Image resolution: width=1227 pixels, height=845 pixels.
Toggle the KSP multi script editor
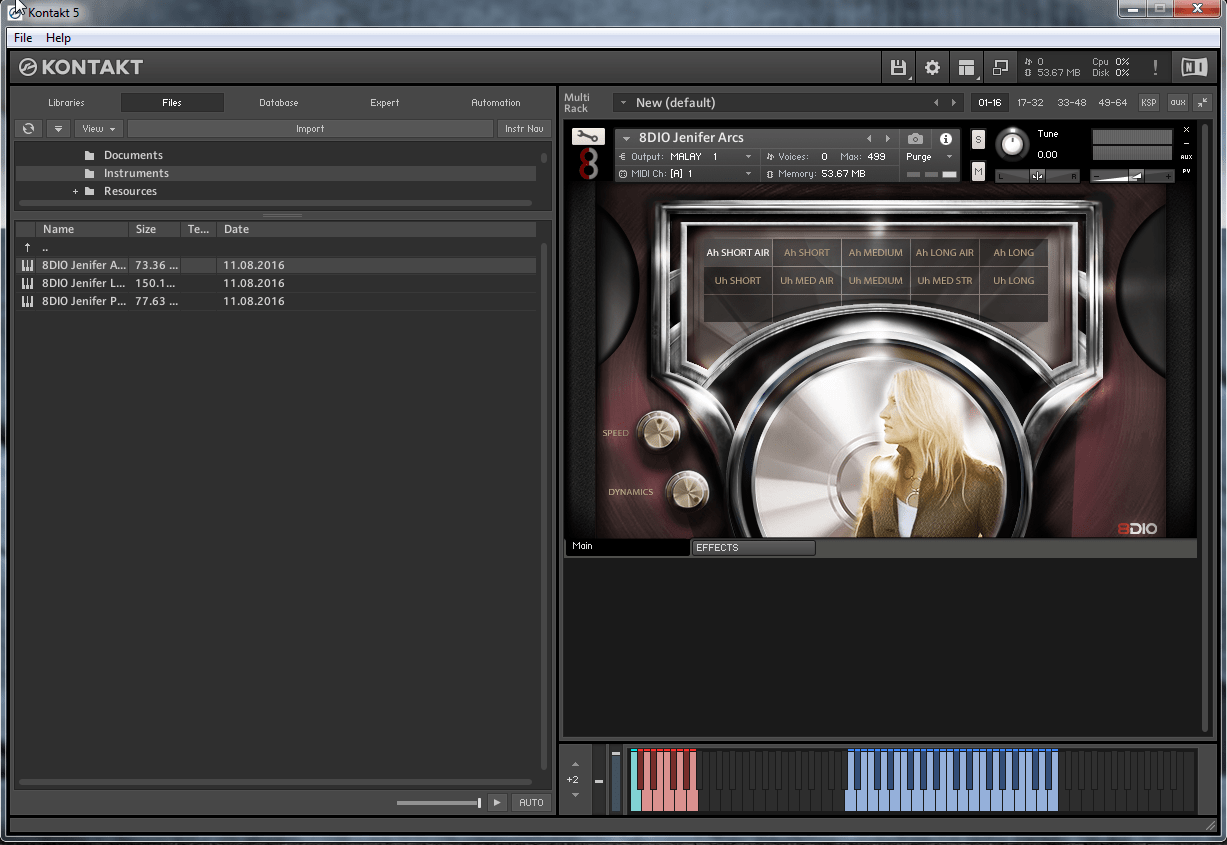(1149, 102)
